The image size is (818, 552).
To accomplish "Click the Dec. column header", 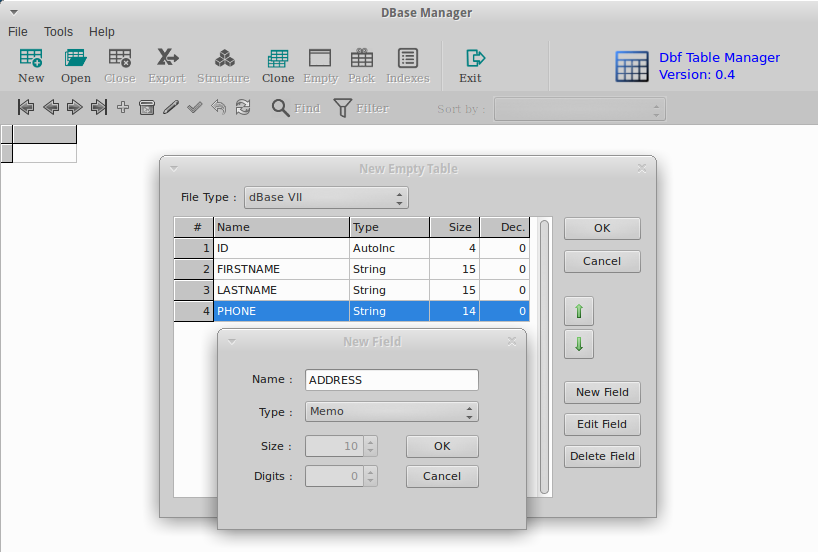I will click(504, 227).
